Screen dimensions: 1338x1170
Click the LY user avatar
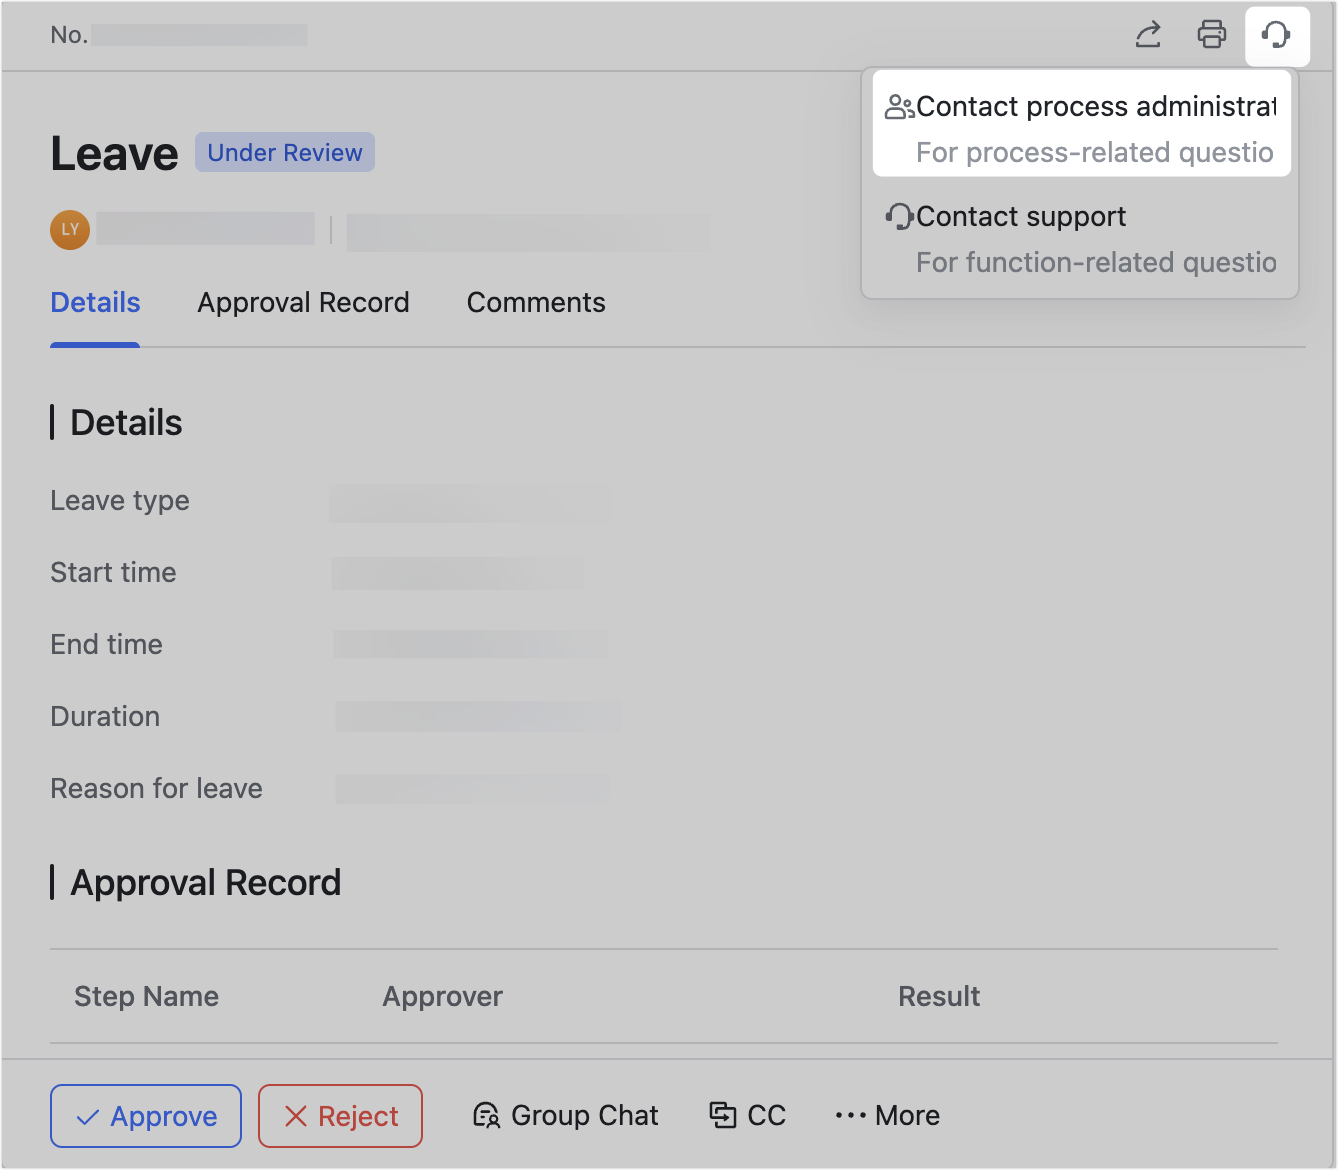coord(70,230)
